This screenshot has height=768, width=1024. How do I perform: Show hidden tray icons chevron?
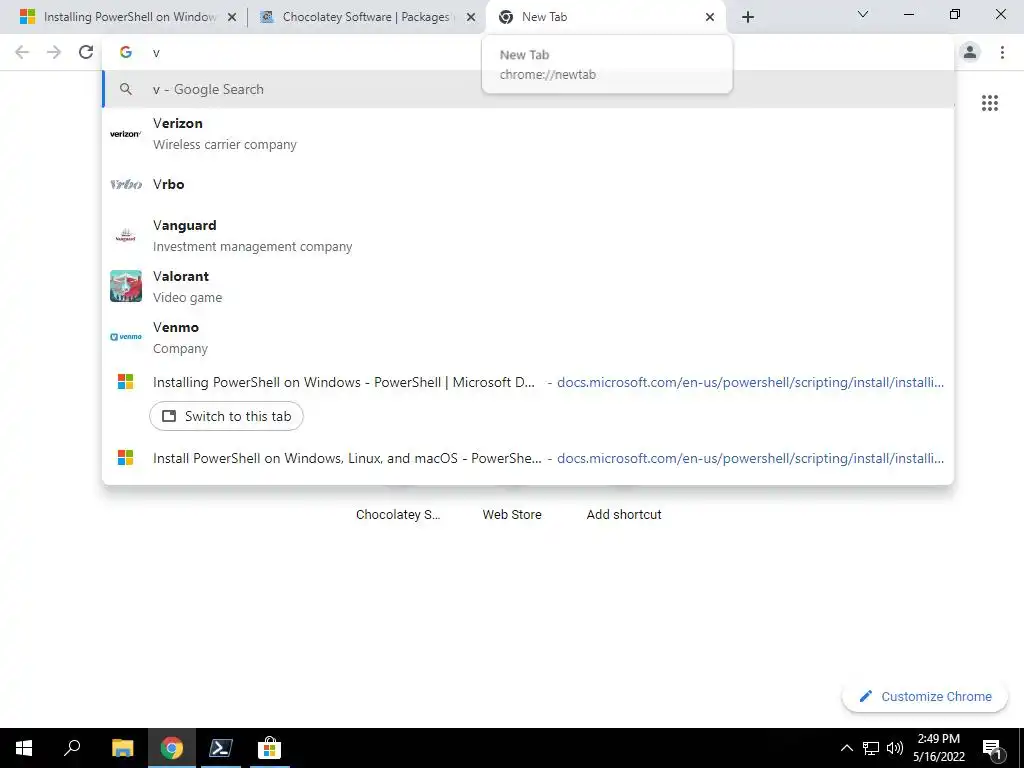846,748
